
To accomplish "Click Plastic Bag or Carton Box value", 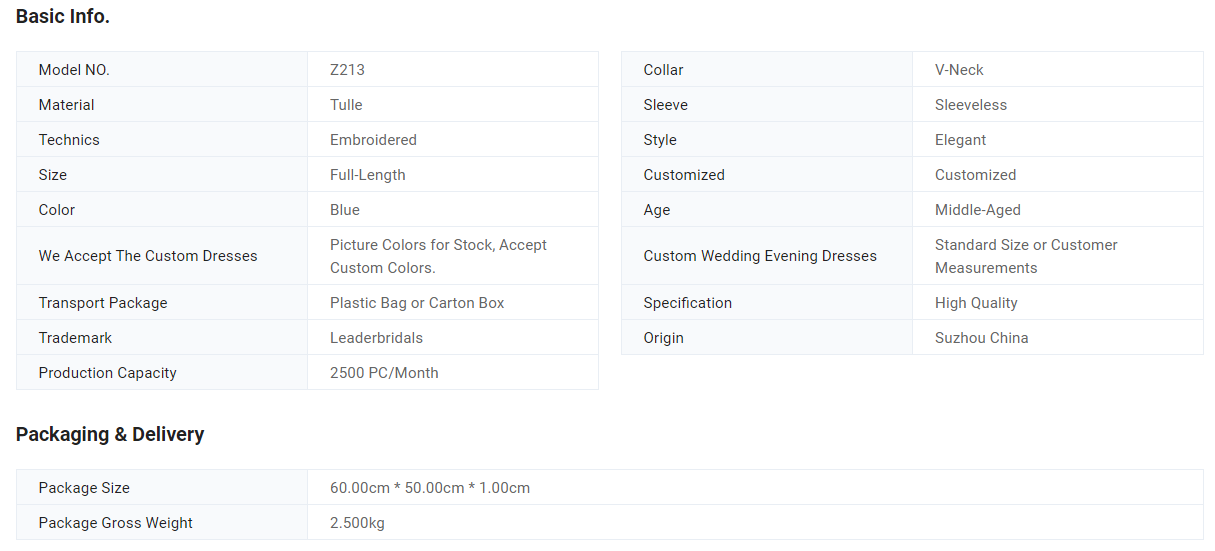I will pos(417,303).
